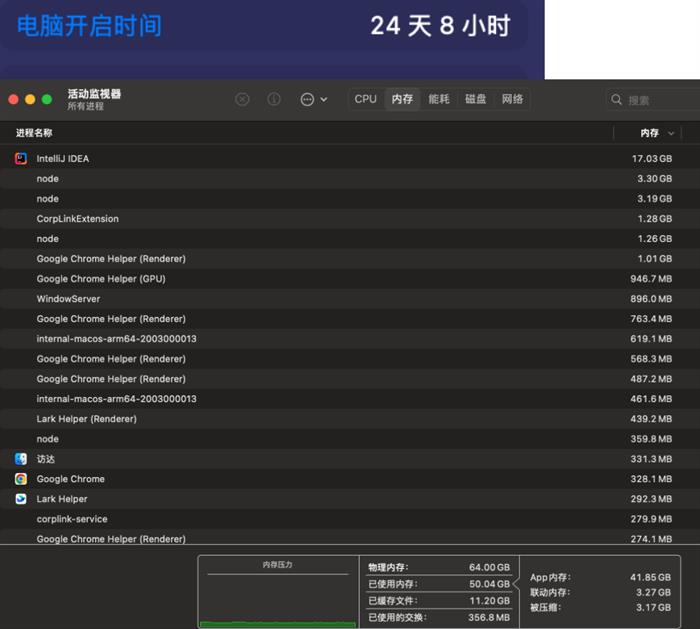Click the 已缓存文件 11.20 GB entry
This screenshot has height=629, width=700.
coord(439,601)
